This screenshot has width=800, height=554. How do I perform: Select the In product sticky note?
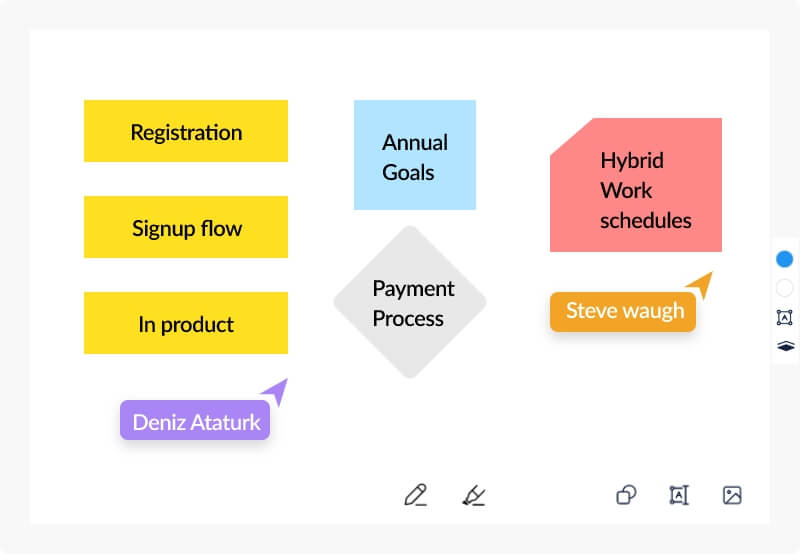186,323
